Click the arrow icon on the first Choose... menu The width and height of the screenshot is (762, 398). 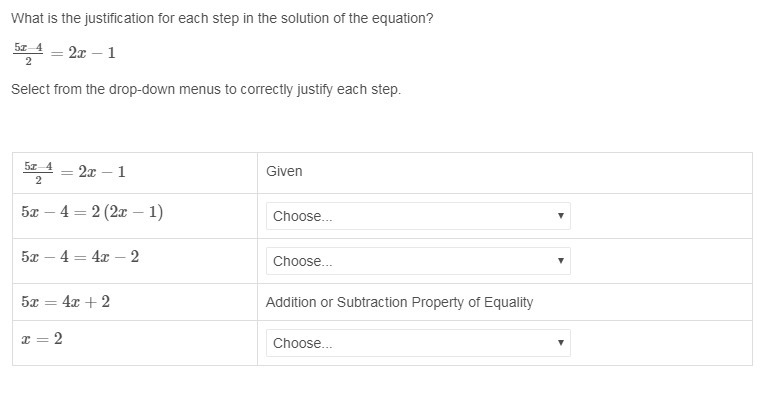[x=560, y=216]
